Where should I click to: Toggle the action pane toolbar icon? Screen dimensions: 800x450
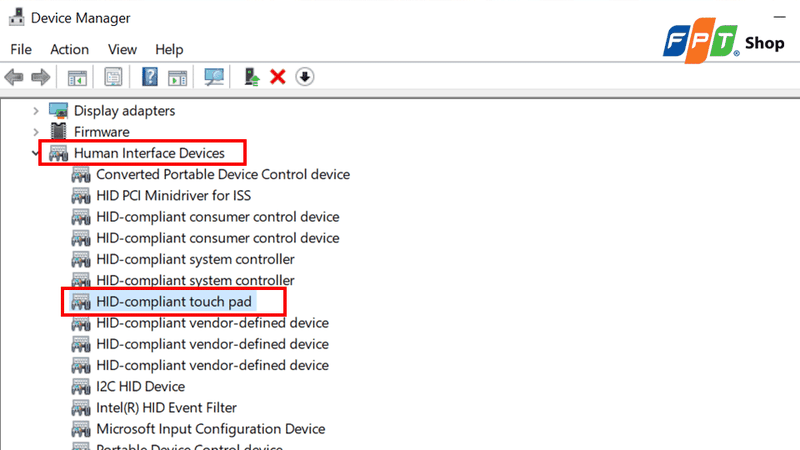click(x=178, y=78)
